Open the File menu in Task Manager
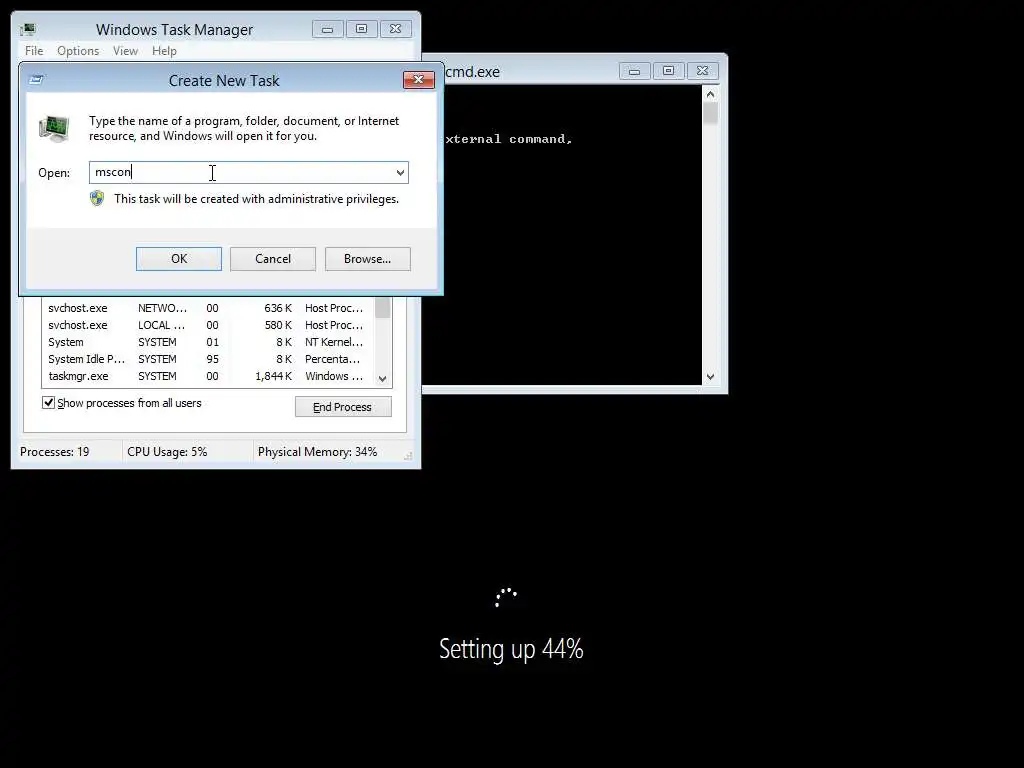The height and width of the screenshot is (768, 1024). pos(34,51)
